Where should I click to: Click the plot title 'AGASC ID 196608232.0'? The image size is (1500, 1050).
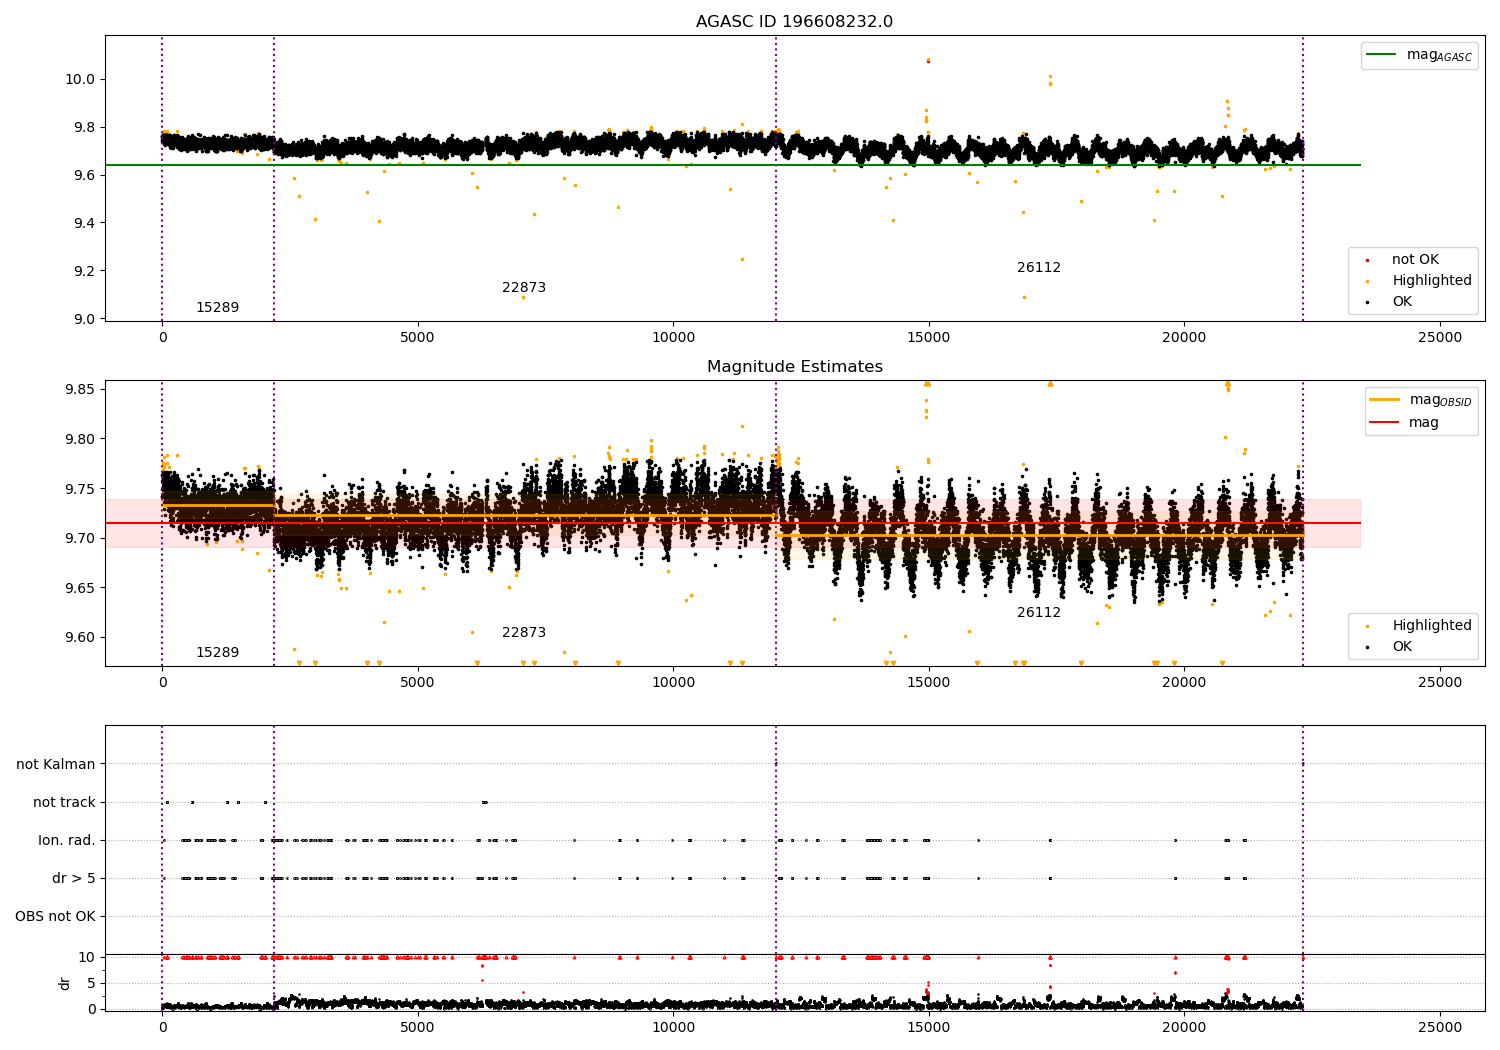794,22
